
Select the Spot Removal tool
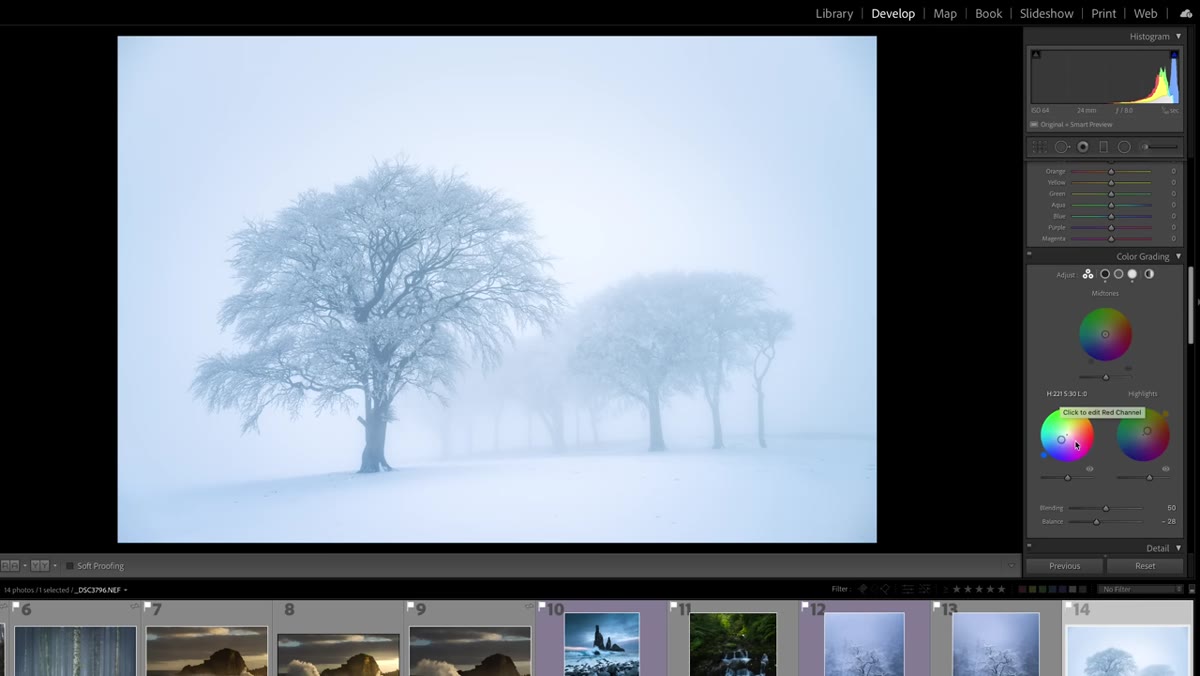coord(1061,147)
